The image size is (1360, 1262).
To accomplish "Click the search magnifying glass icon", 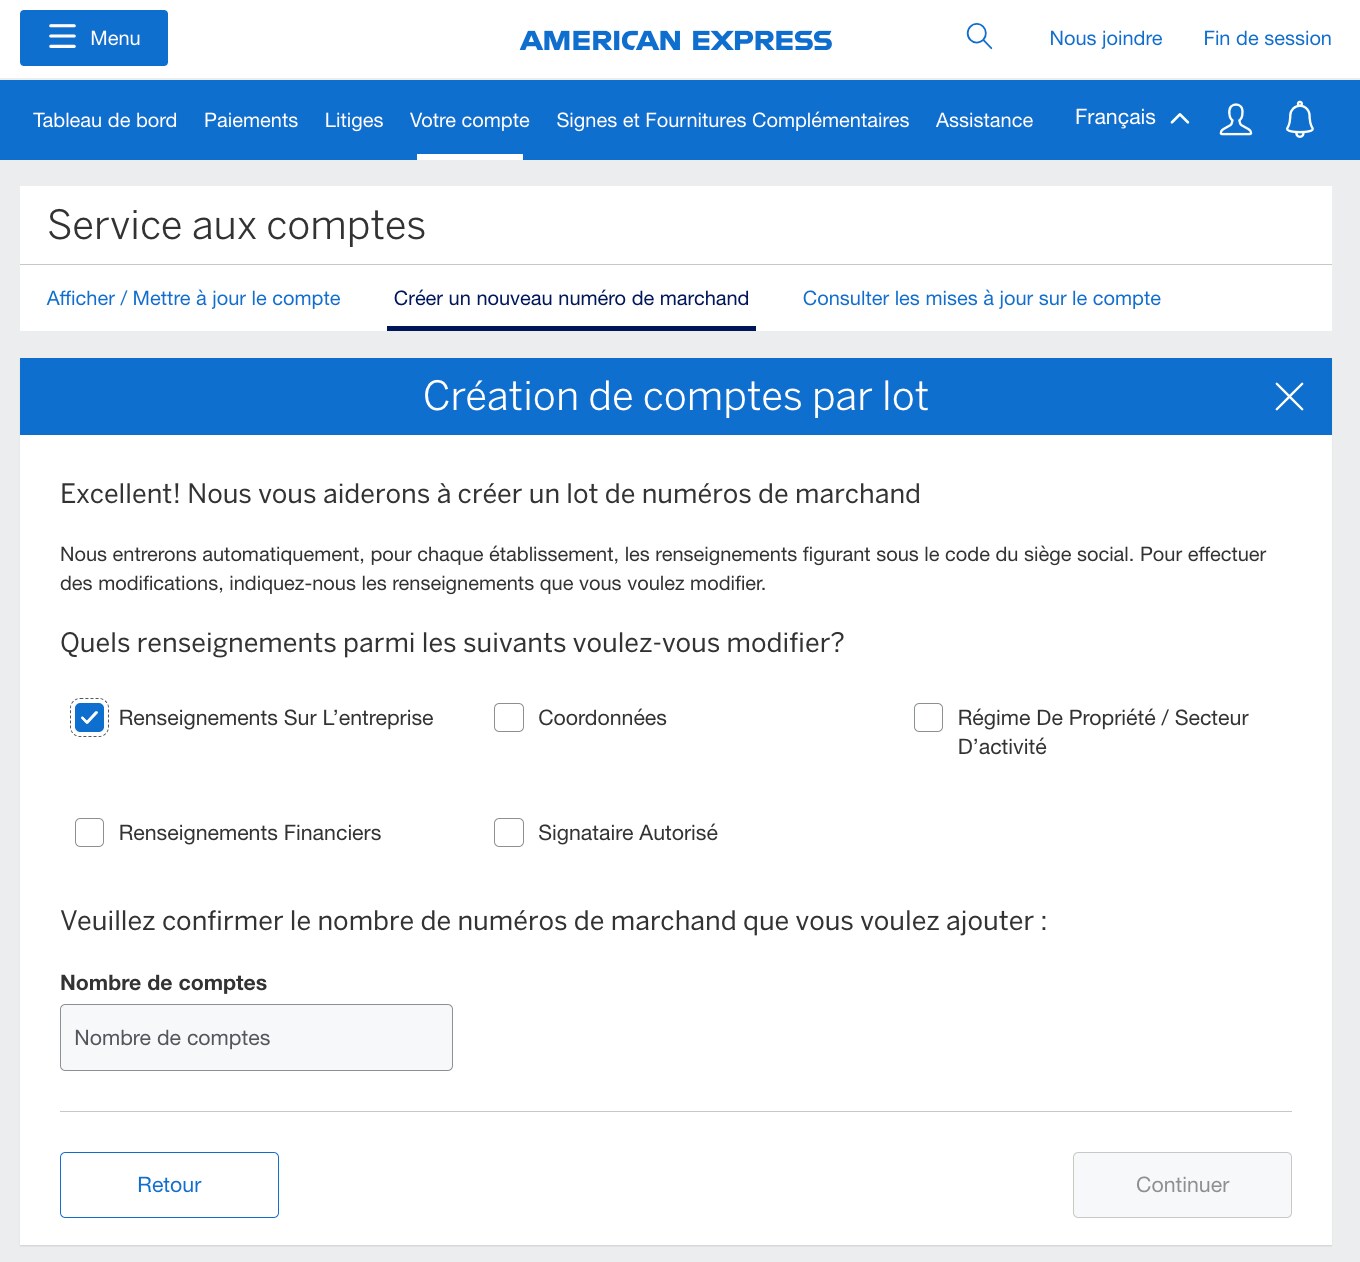I will pyautogui.click(x=979, y=37).
